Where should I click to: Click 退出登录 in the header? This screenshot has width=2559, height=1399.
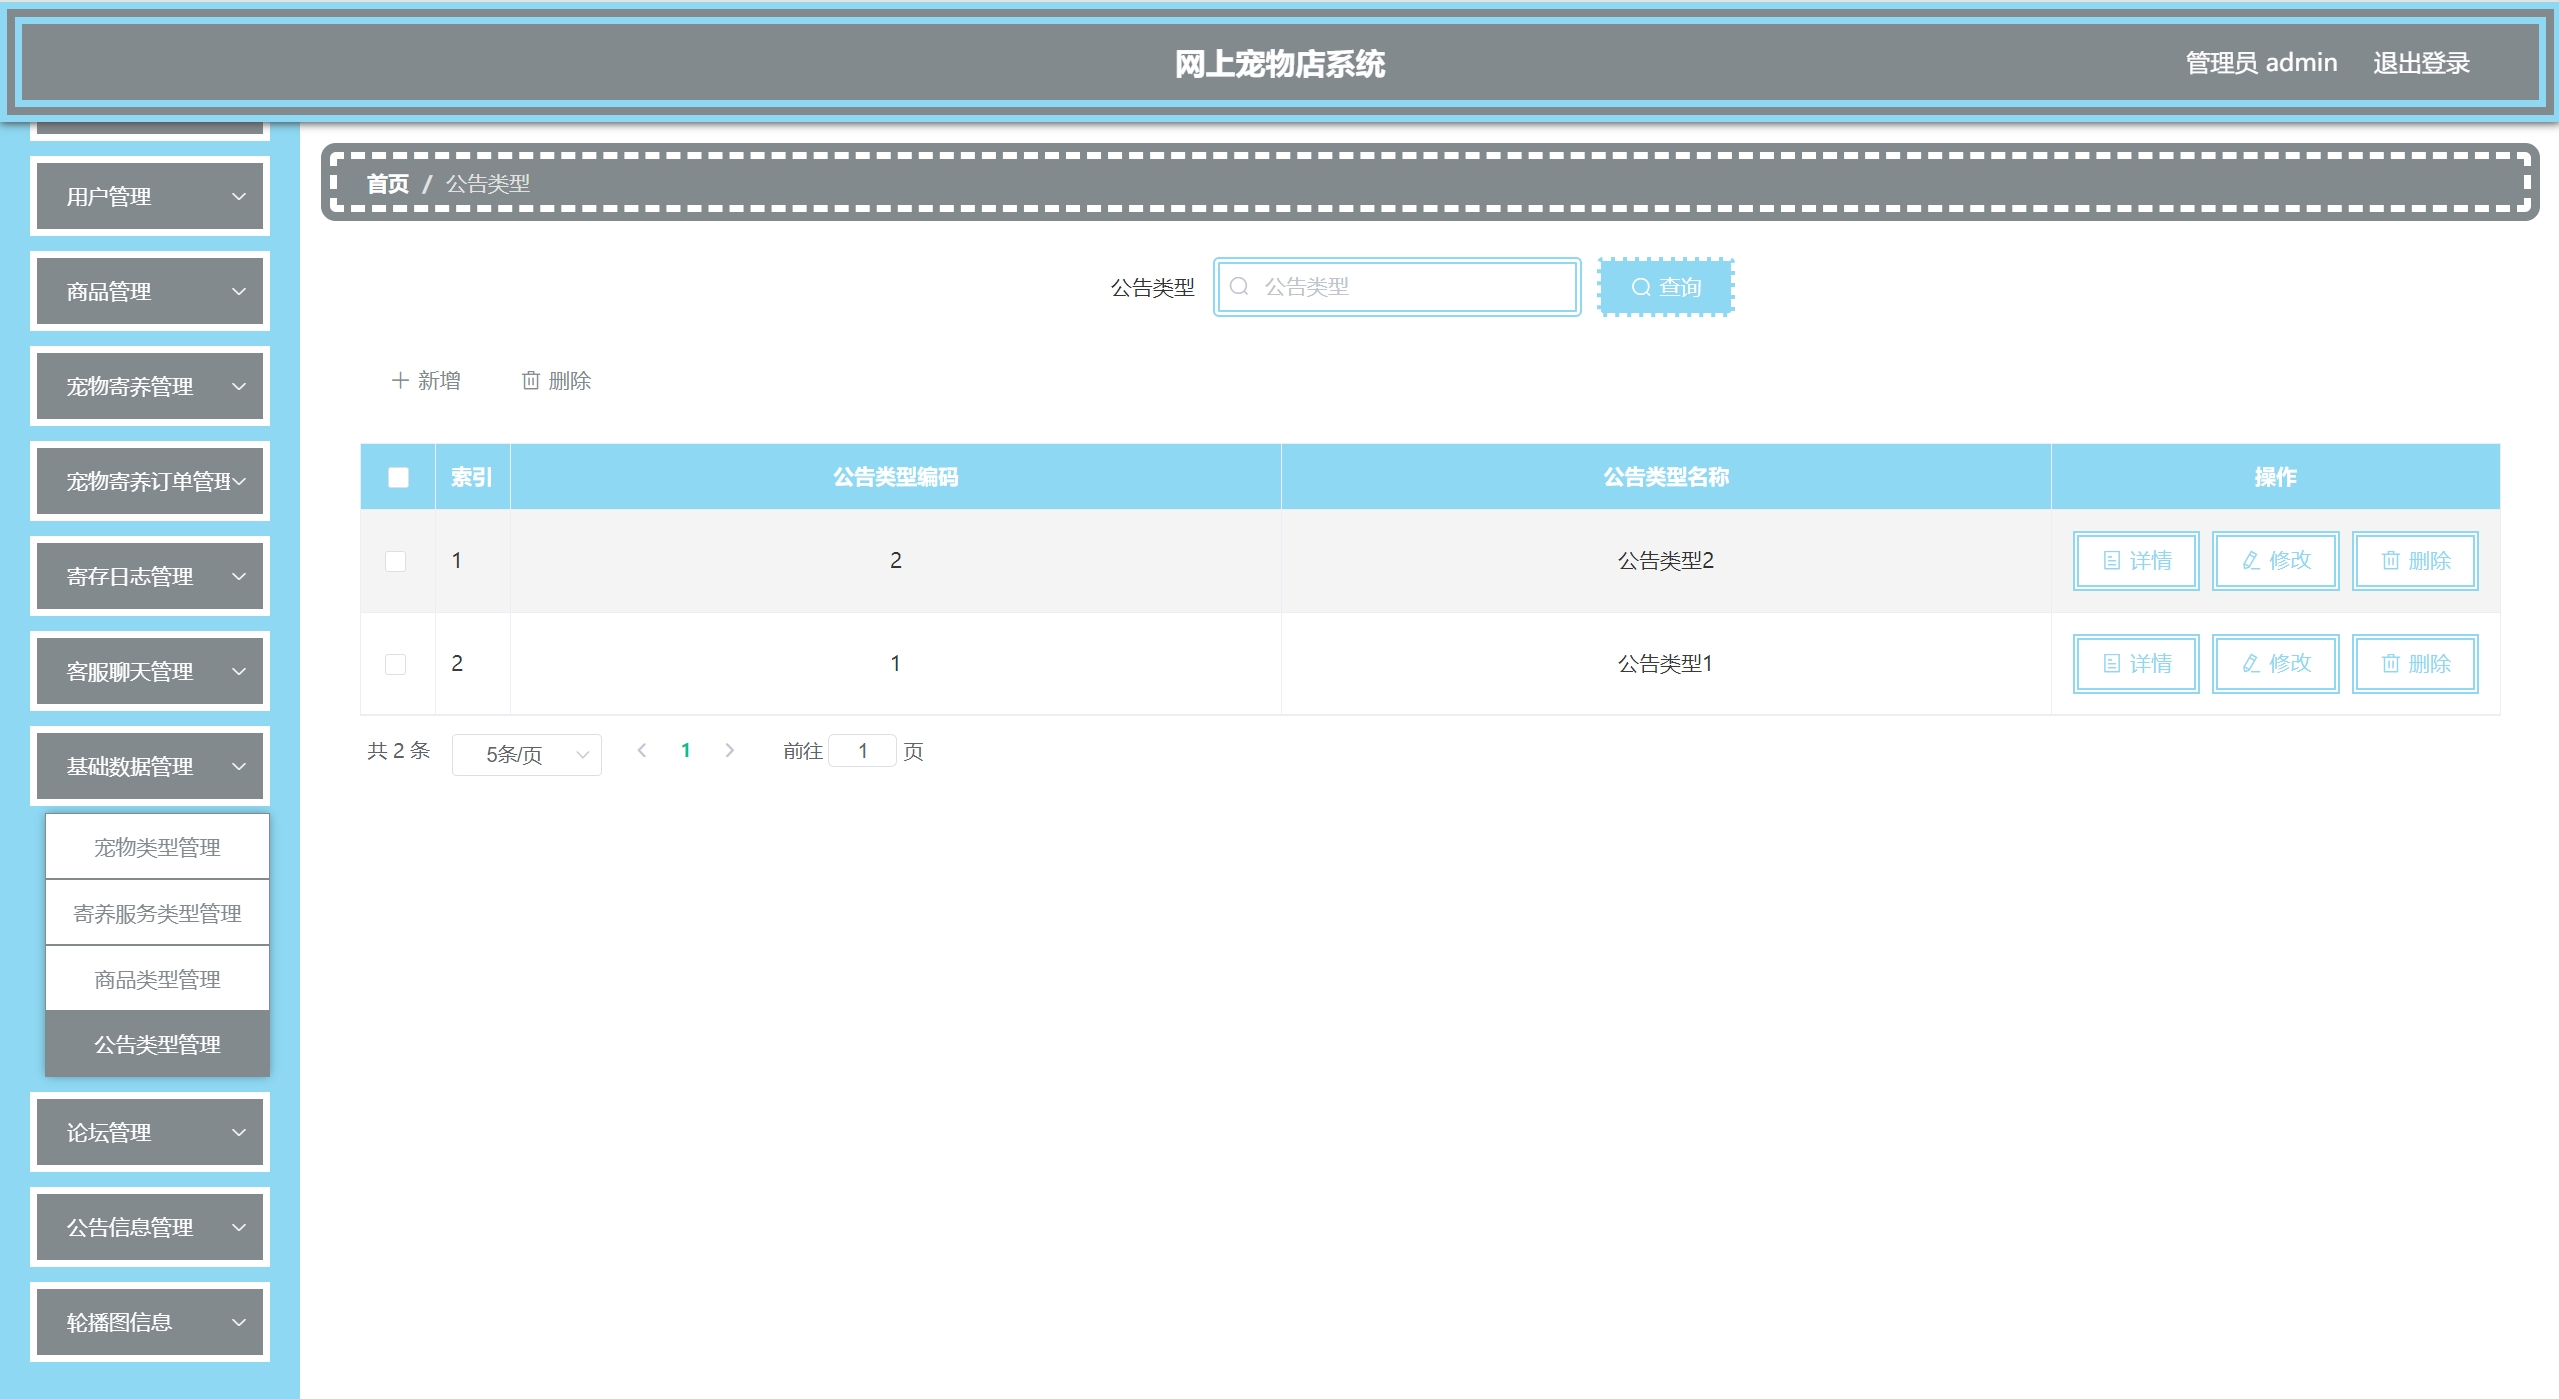pyautogui.click(x=2421, y=63)
